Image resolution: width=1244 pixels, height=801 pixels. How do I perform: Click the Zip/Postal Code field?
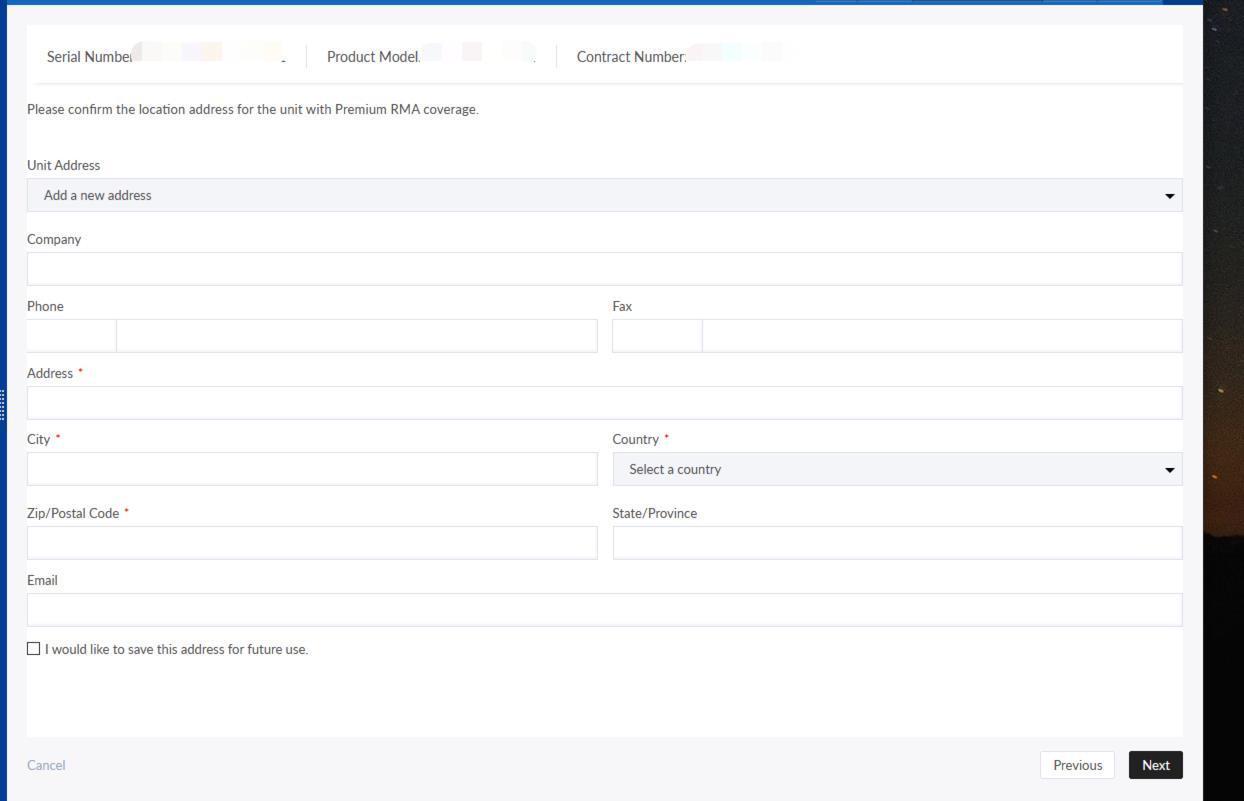tap(312, 543)
